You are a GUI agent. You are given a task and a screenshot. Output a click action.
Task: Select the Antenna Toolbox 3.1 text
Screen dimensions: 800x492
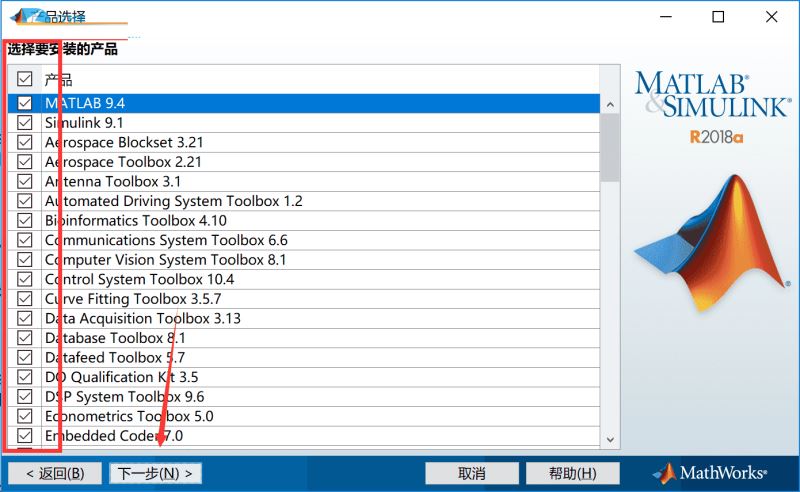tap(113, 181)
